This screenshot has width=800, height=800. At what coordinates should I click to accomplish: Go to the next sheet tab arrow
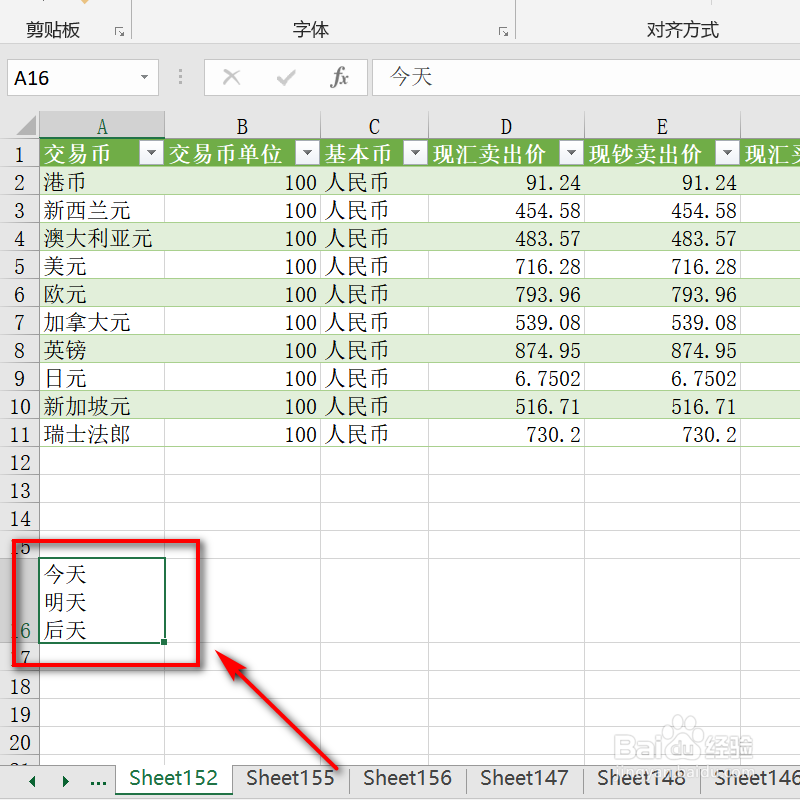[65, 781]
